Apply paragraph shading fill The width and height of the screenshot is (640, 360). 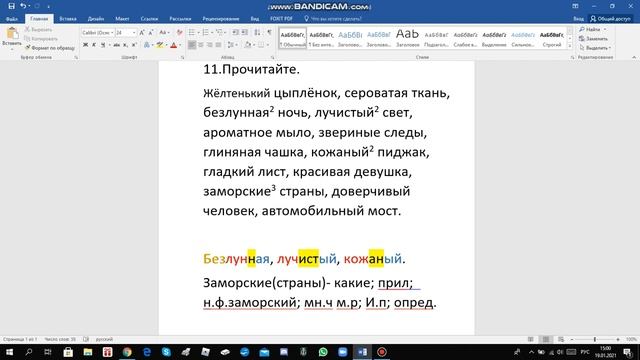point(247,45)
